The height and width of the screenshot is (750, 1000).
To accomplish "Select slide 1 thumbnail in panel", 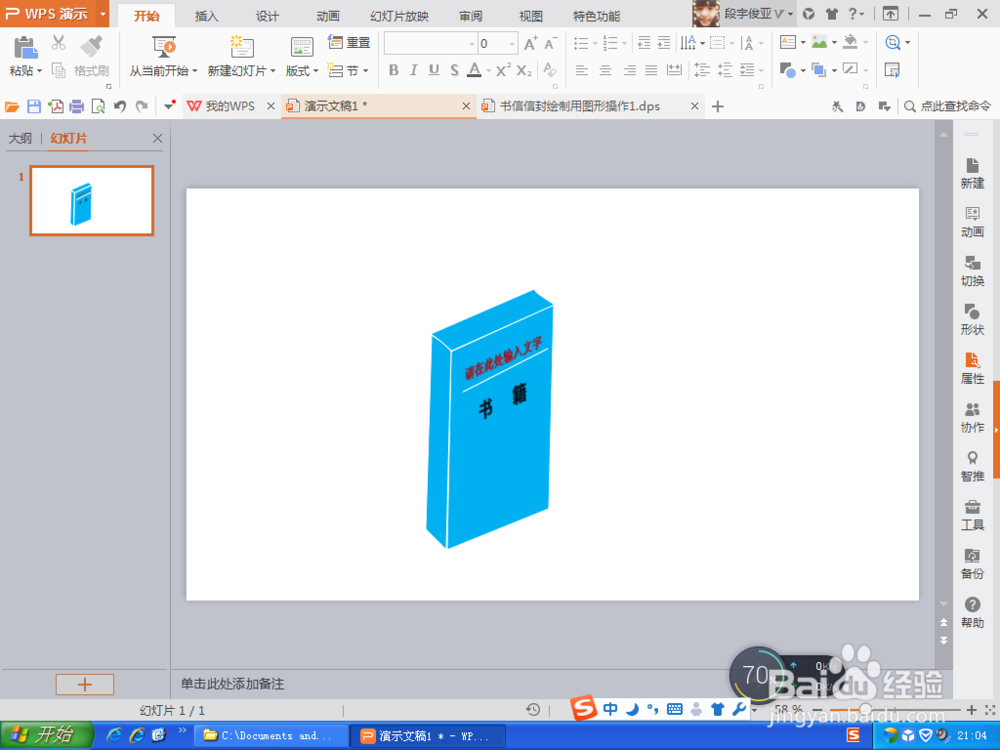I will pyautogui.click(x=92, y=201).
